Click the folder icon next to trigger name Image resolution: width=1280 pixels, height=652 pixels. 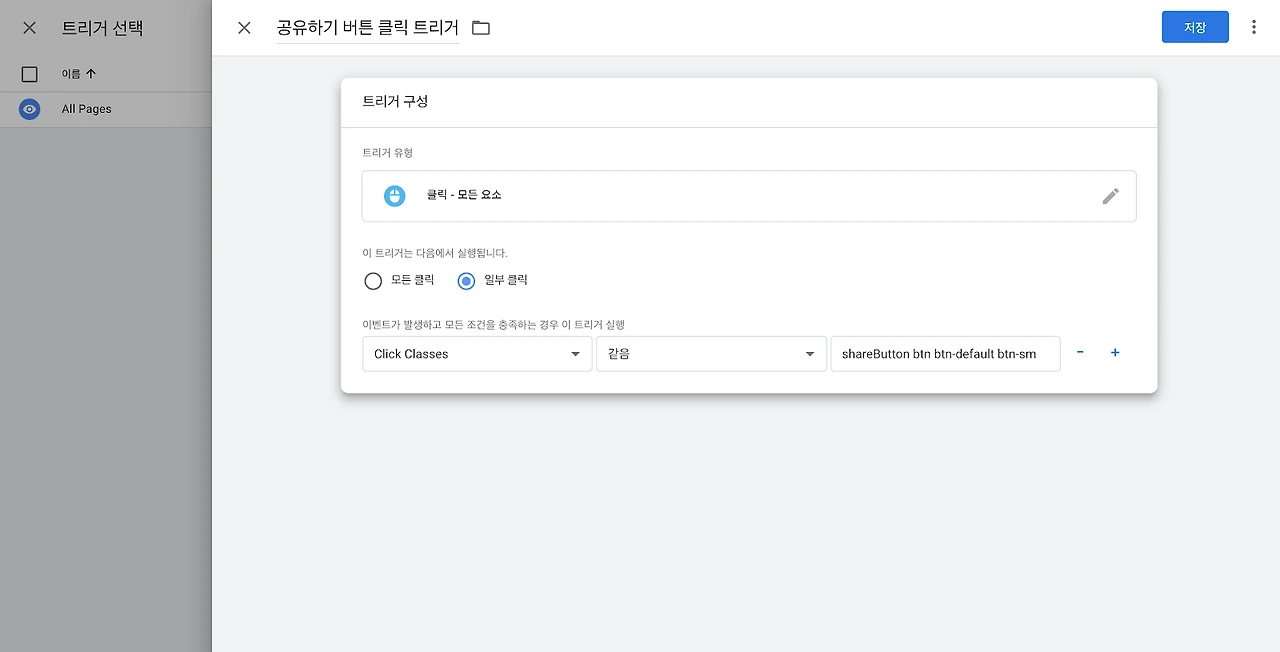point(481,28)
